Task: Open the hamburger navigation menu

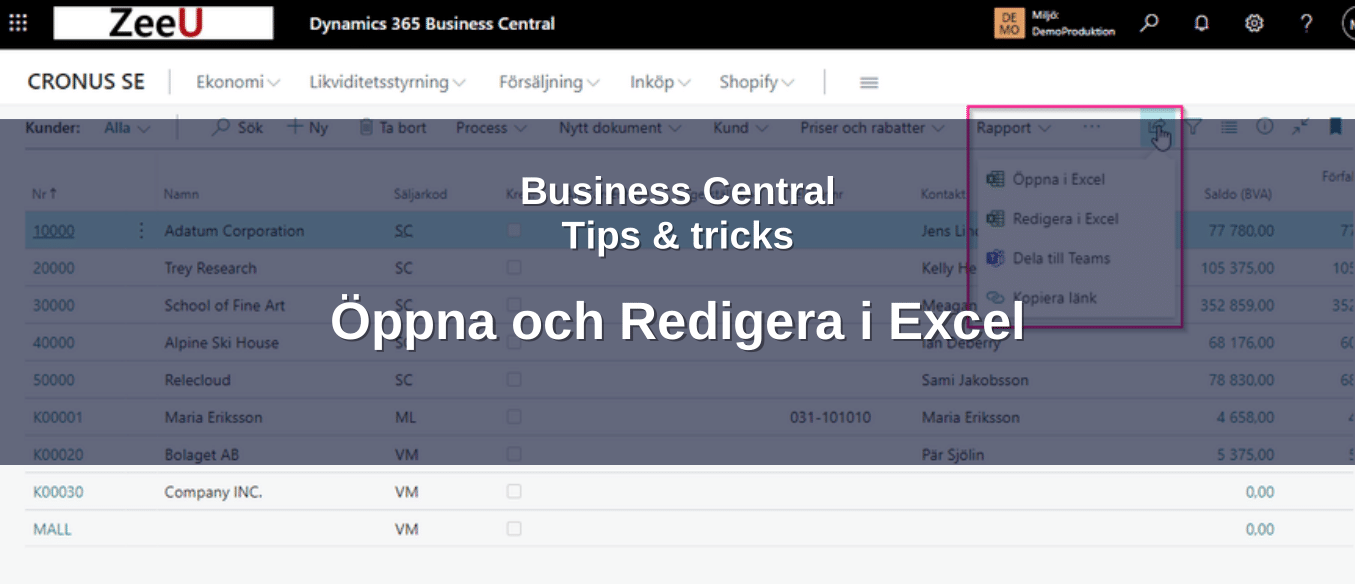Action: click(869, 82)
